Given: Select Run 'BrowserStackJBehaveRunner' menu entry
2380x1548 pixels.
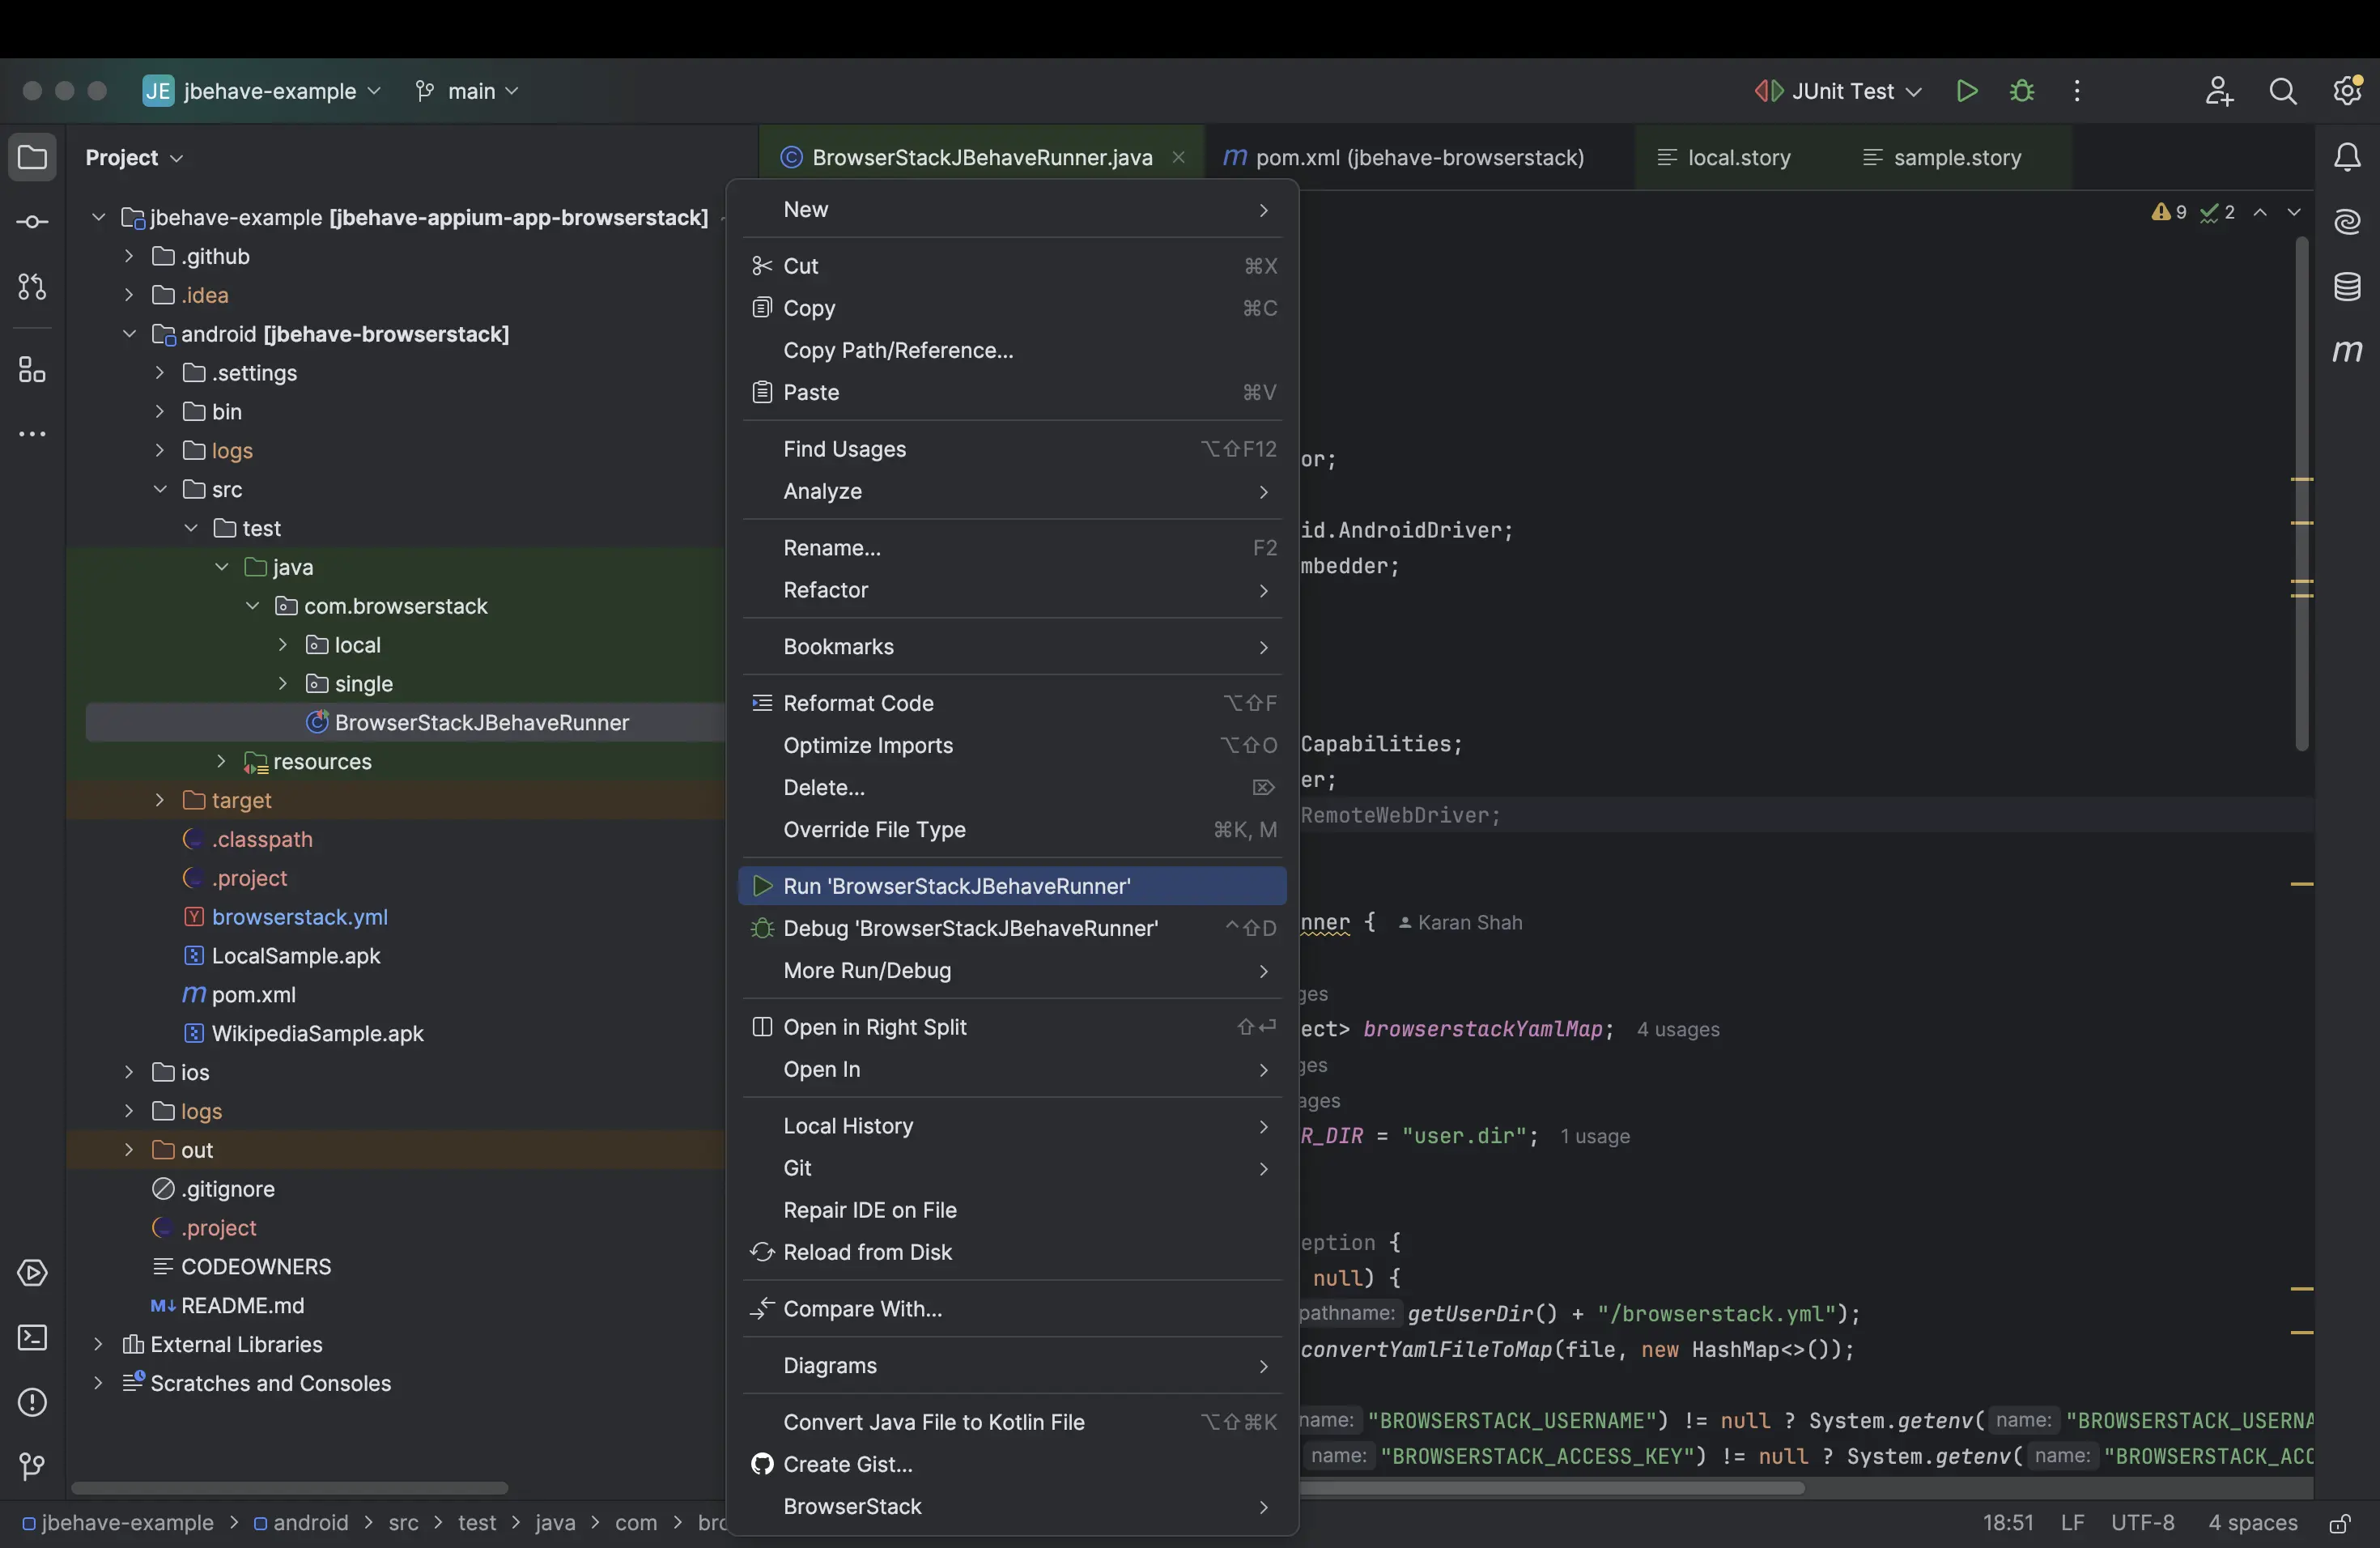Looking at the screenshot, I should coord(956,886).
